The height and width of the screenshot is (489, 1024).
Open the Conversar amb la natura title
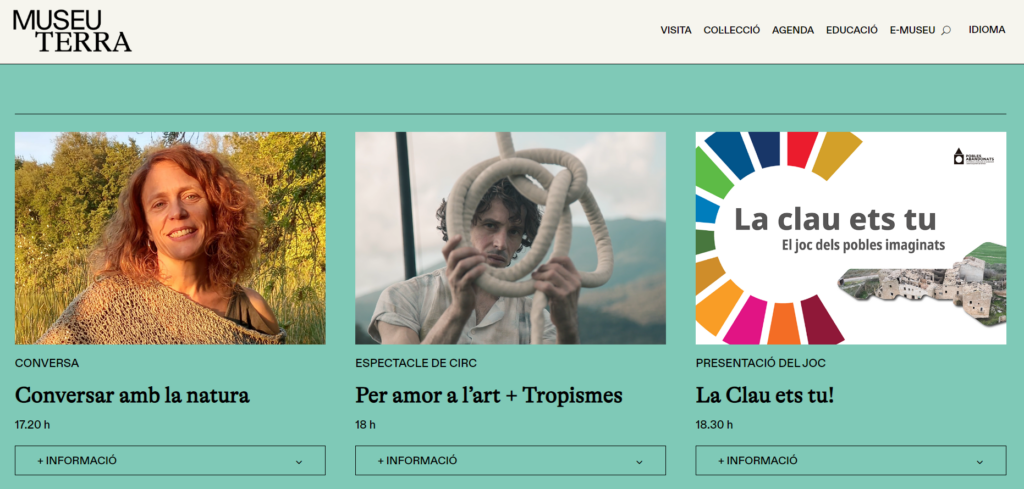[132, 395]
